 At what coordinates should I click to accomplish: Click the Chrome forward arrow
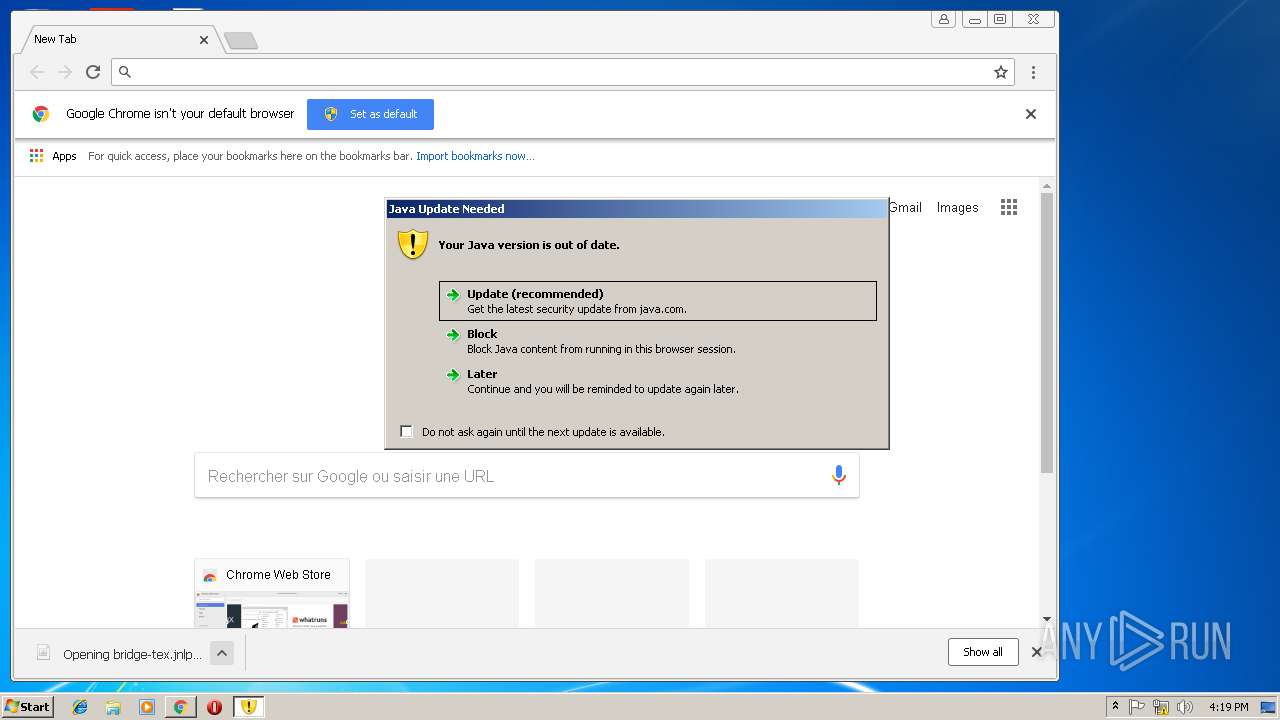tap(65, 72)
